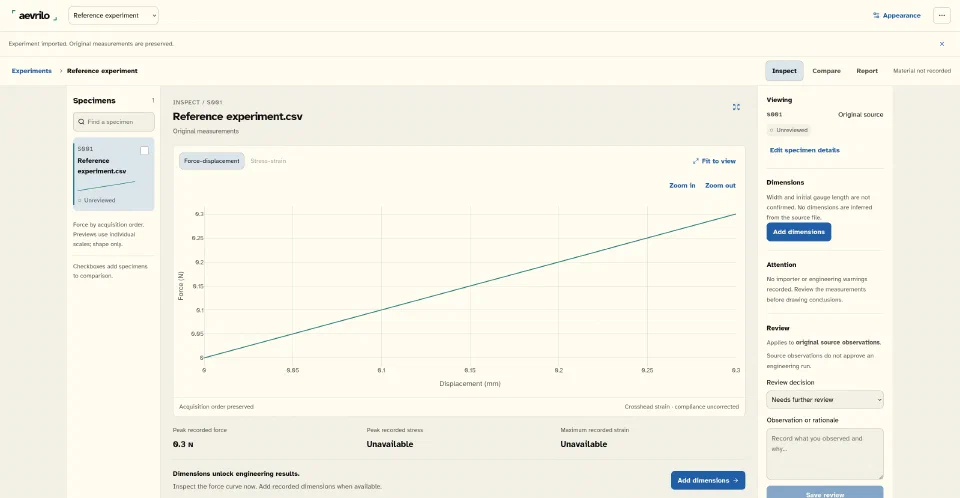Select the Force-displacement chart tab

(x=212, y=161)
